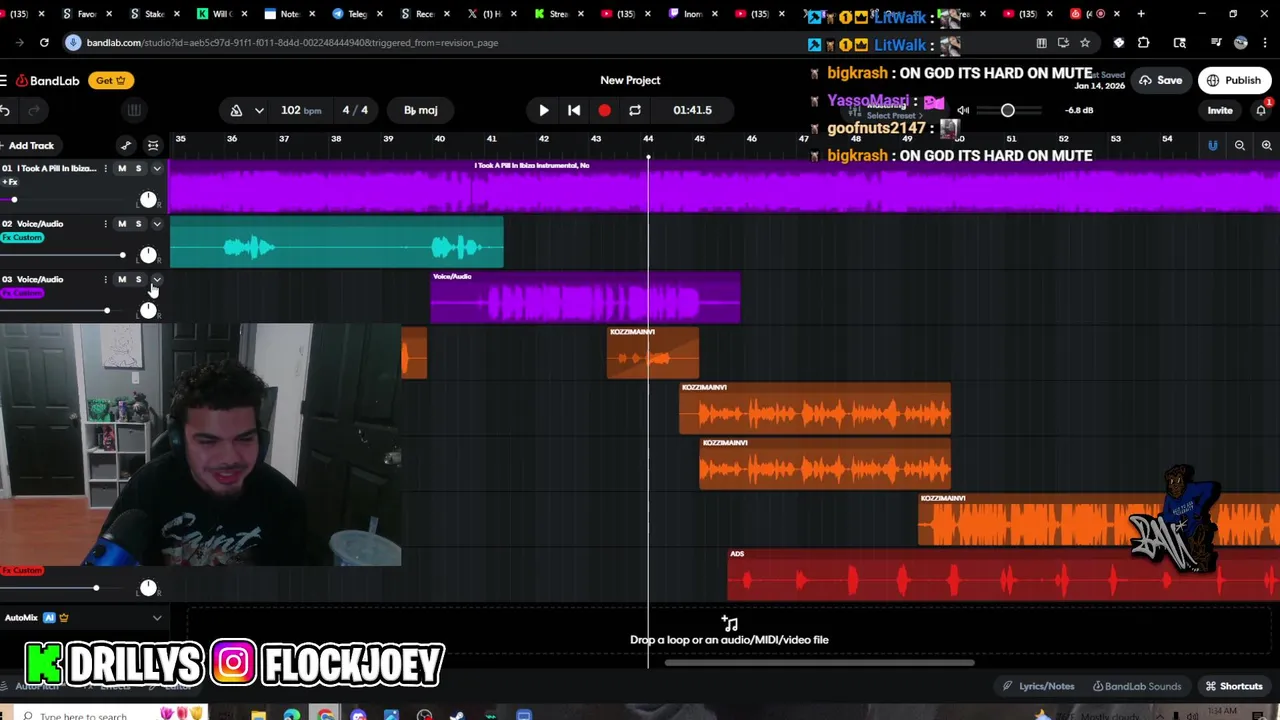Click the BandLab logo
Viewport: 1280px width, 720px height.
47,80
